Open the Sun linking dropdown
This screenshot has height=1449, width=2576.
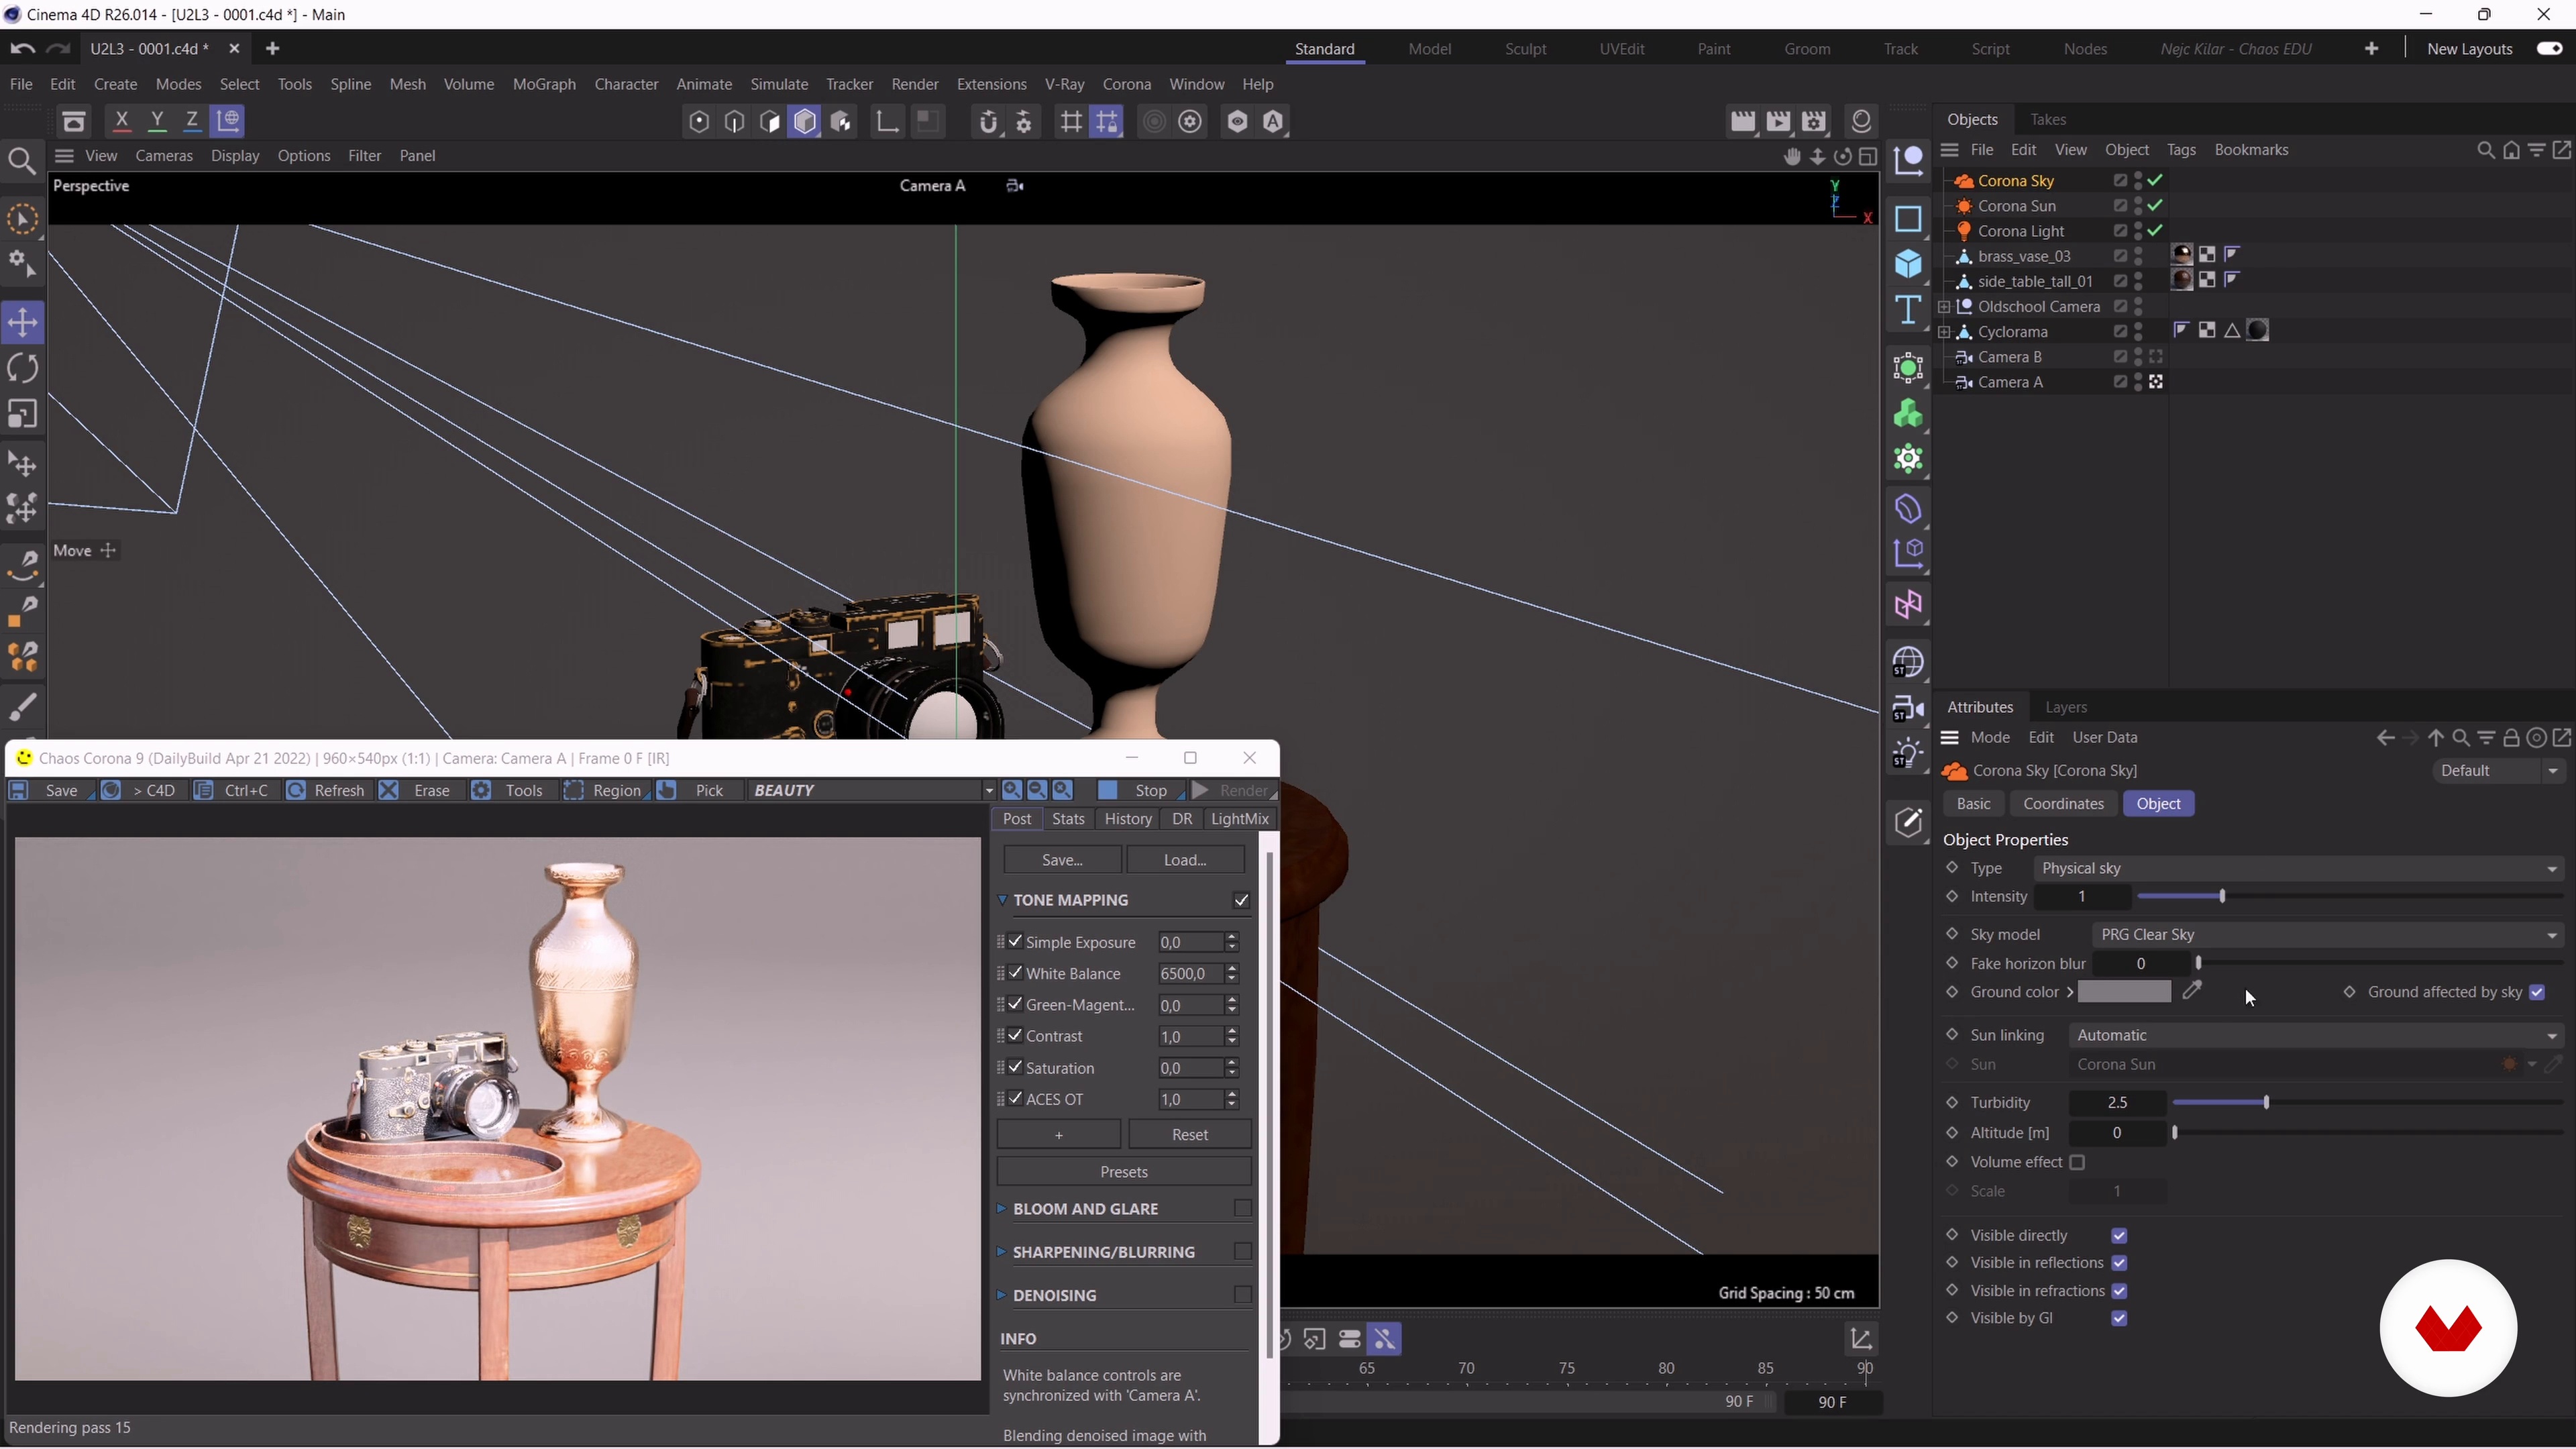point(2316,1036)
